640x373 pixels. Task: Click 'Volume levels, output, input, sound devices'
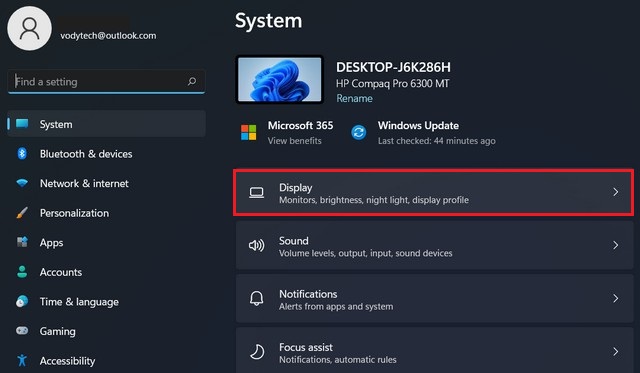pos(365,253)
